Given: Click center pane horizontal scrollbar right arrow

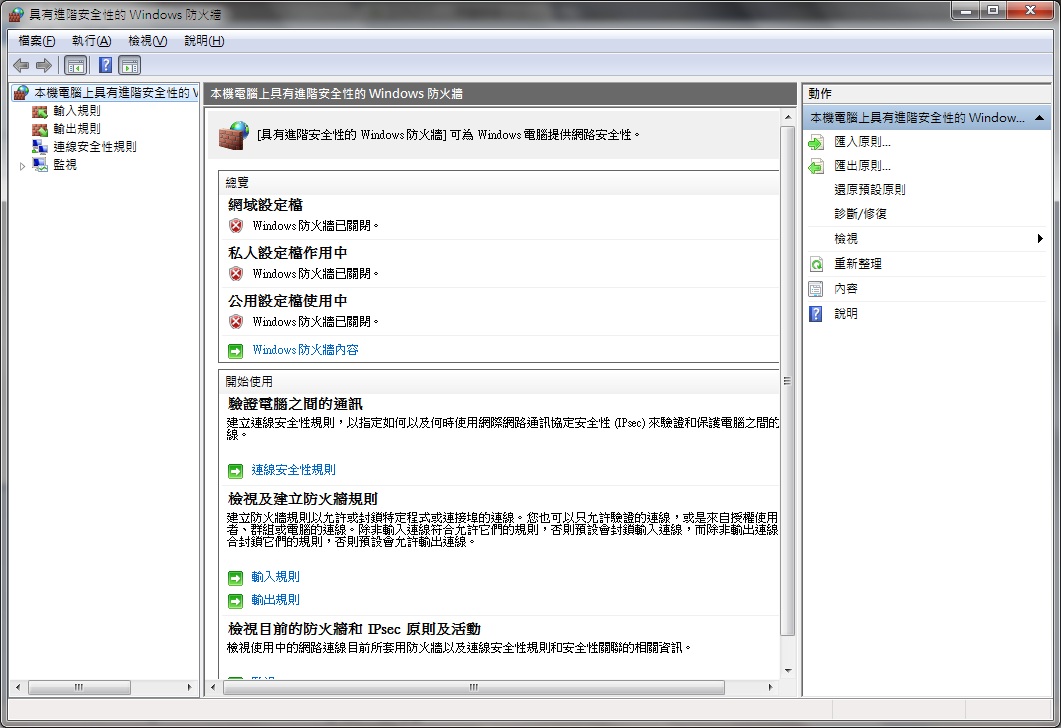Looking at the screenshot, I should [x=770, y=687].
